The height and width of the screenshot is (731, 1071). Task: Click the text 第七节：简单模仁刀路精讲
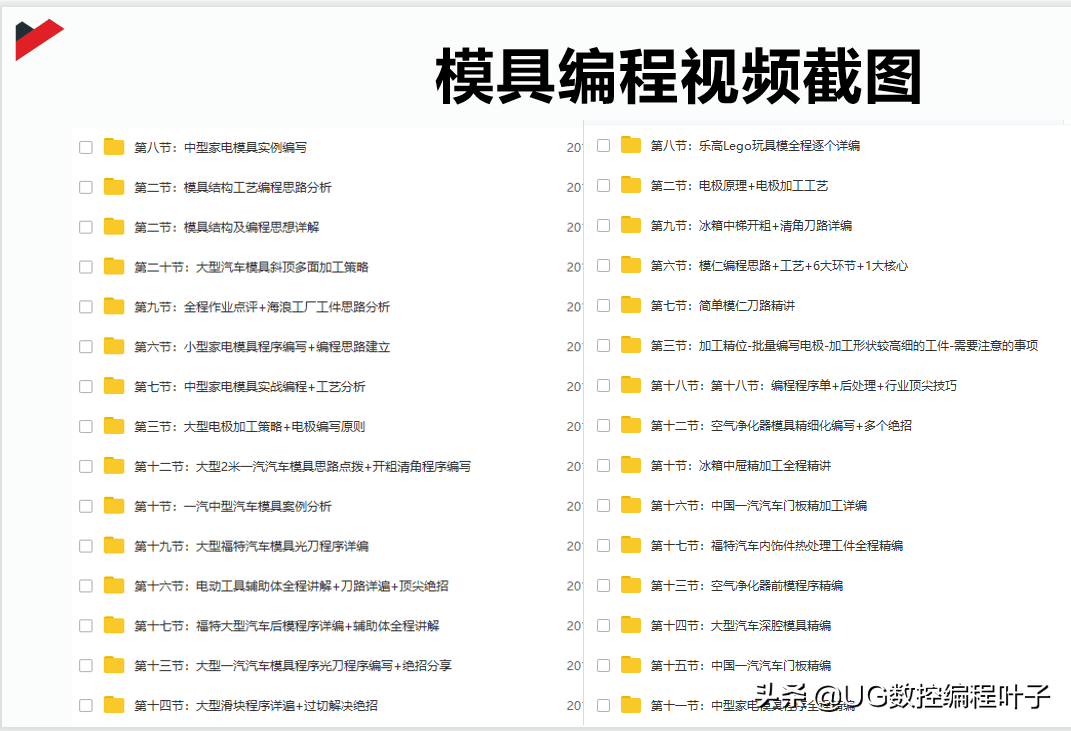pyautogui.click(x=723, y=305)
